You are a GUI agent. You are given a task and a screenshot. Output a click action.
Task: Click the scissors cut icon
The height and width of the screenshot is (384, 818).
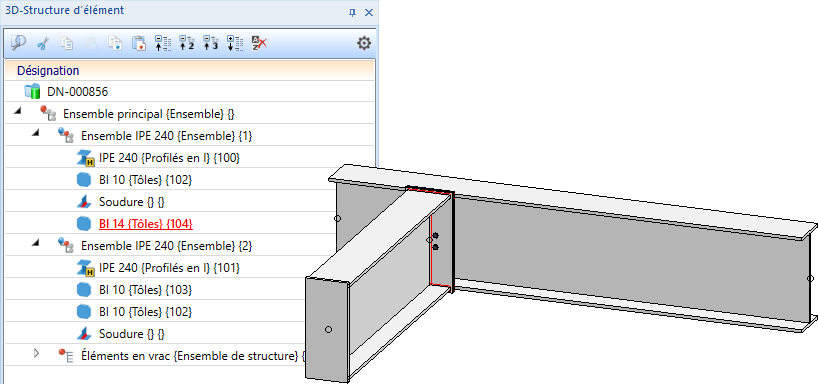[x=43, y=44]
